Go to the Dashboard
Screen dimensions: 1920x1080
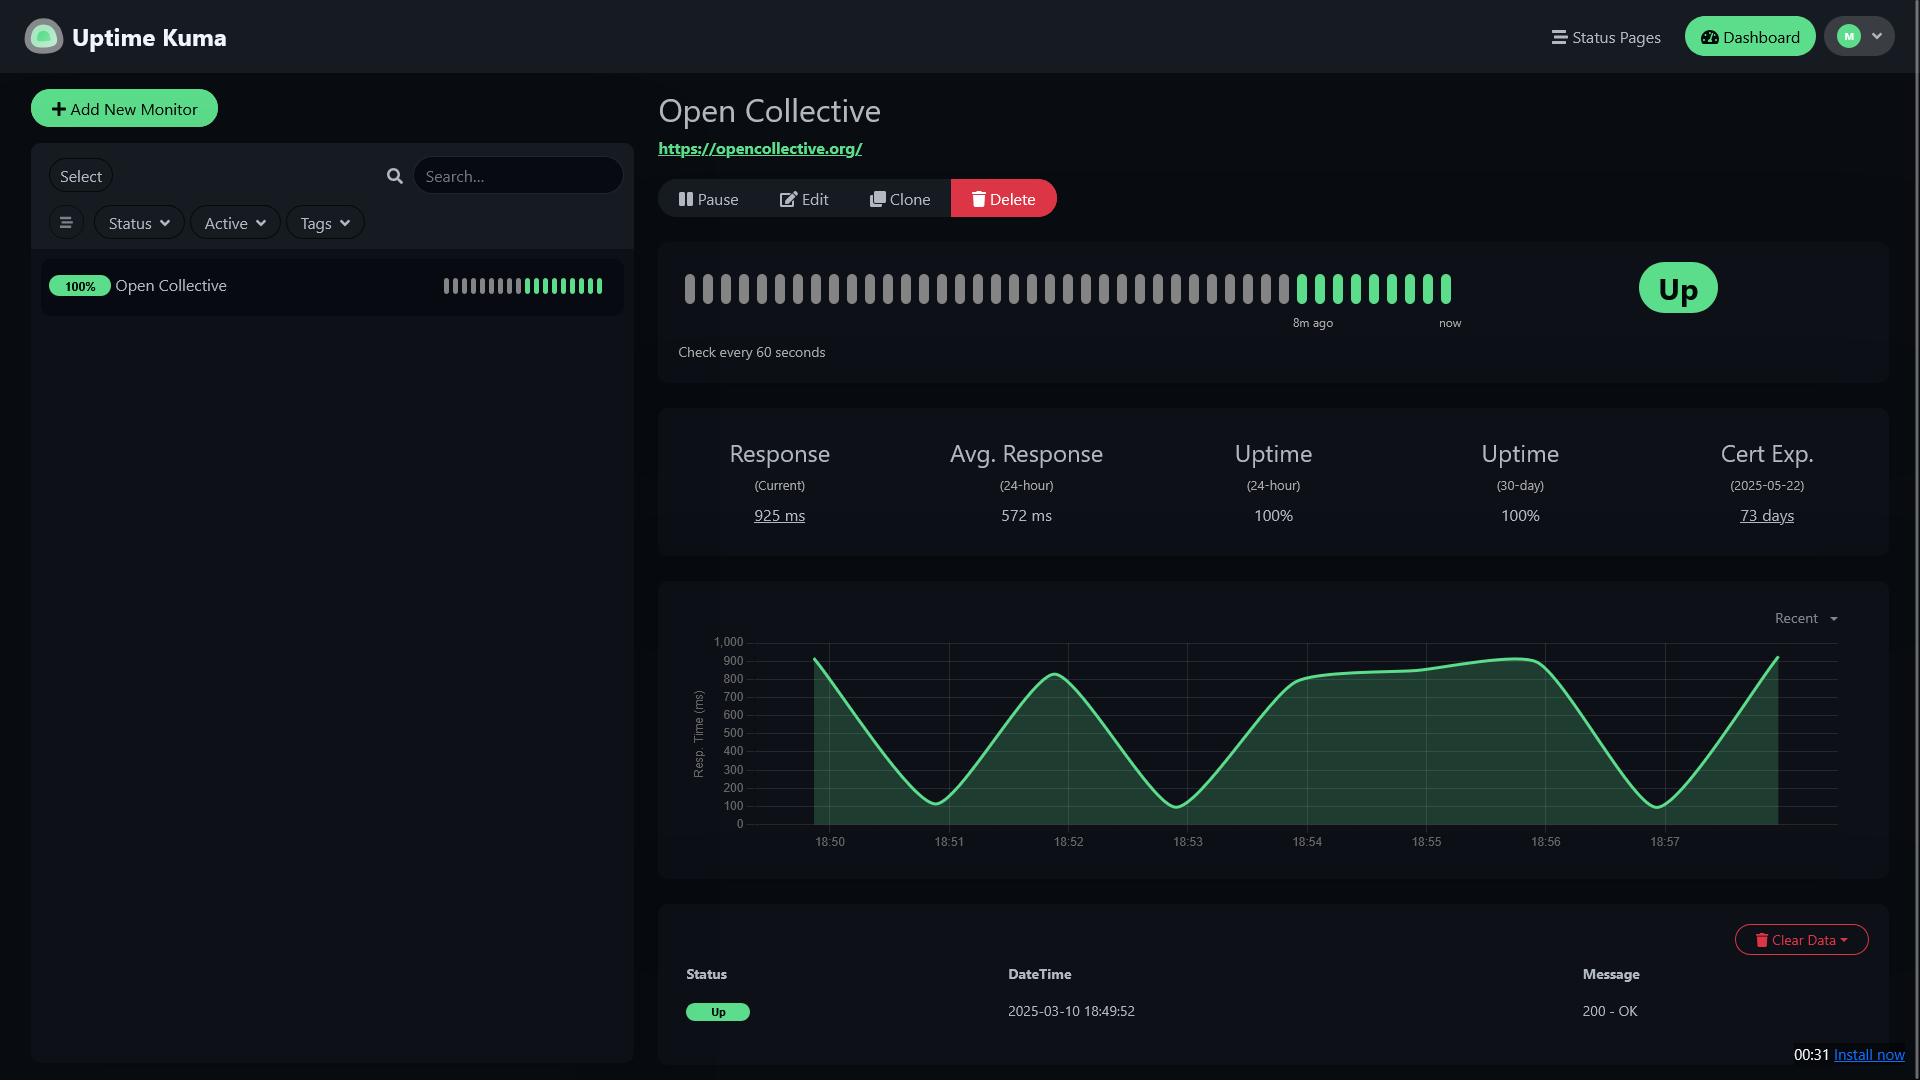1750,37
